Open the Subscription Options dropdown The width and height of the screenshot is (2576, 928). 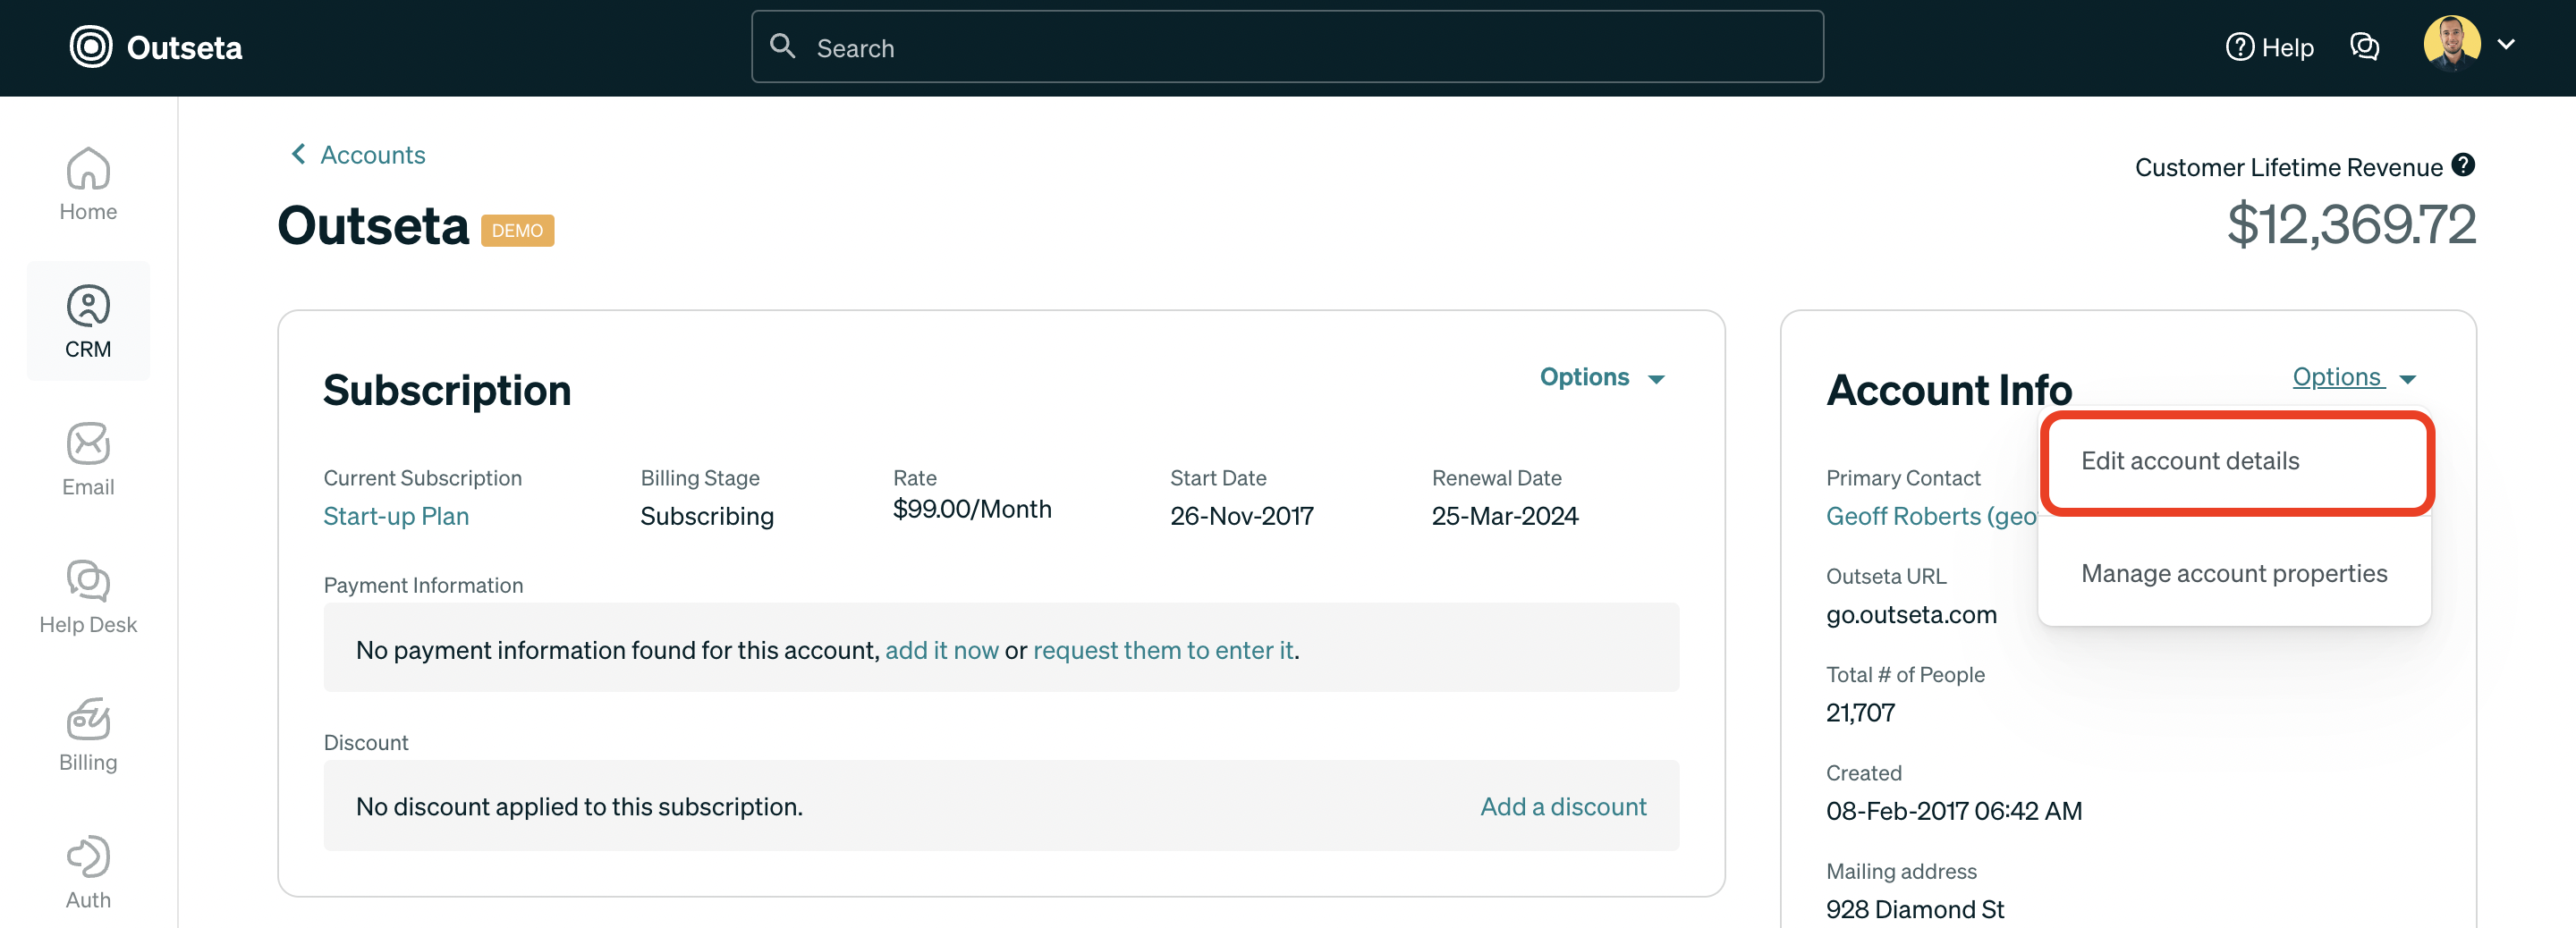1600,377
